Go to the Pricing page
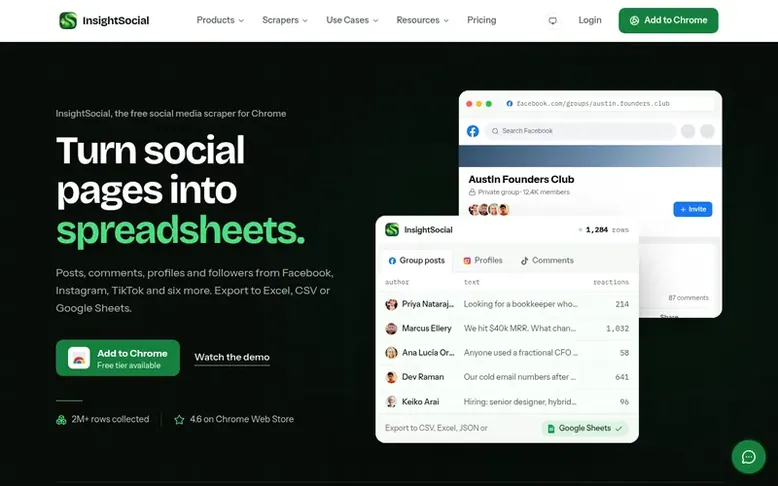Image resolution: width=778 pixels, height=486 pixels. coord(481,20)
